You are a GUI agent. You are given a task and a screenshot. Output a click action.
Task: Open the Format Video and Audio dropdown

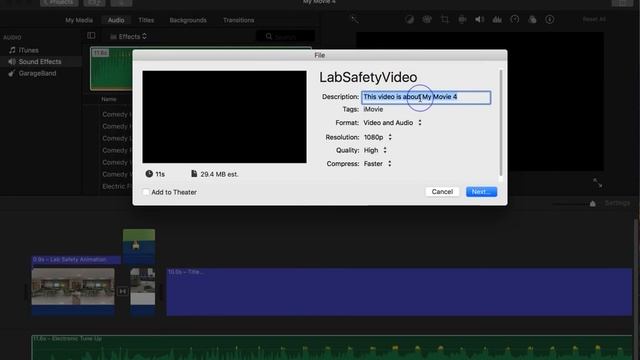pyautogui.click(x=392, y=122)
